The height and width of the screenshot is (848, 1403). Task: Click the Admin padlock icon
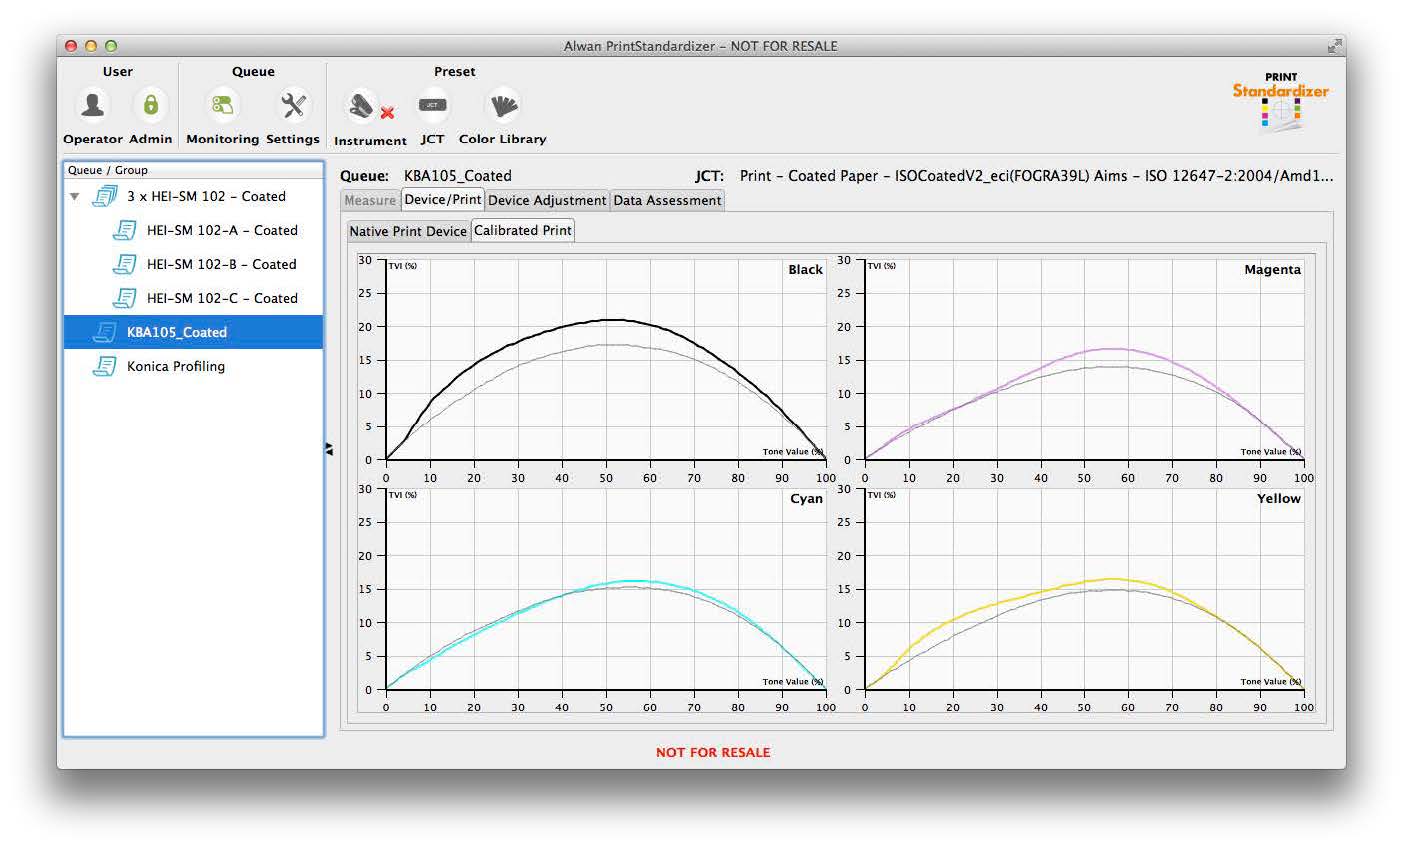coord(150,105)
